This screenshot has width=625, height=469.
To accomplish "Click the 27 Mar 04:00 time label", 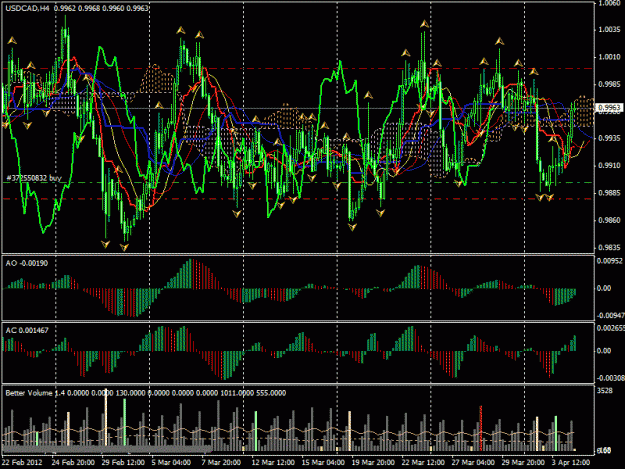I will pyautogui.click(x=473, y=462).
